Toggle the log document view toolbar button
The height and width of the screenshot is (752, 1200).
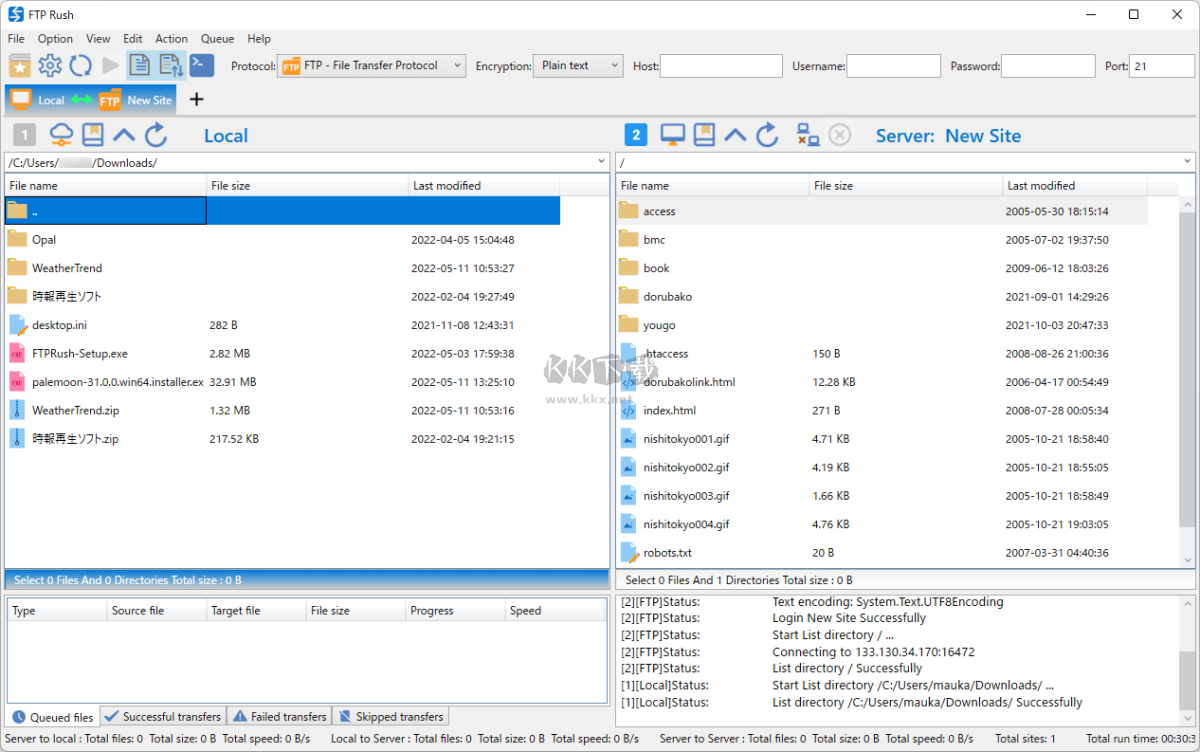pos(140,66)
